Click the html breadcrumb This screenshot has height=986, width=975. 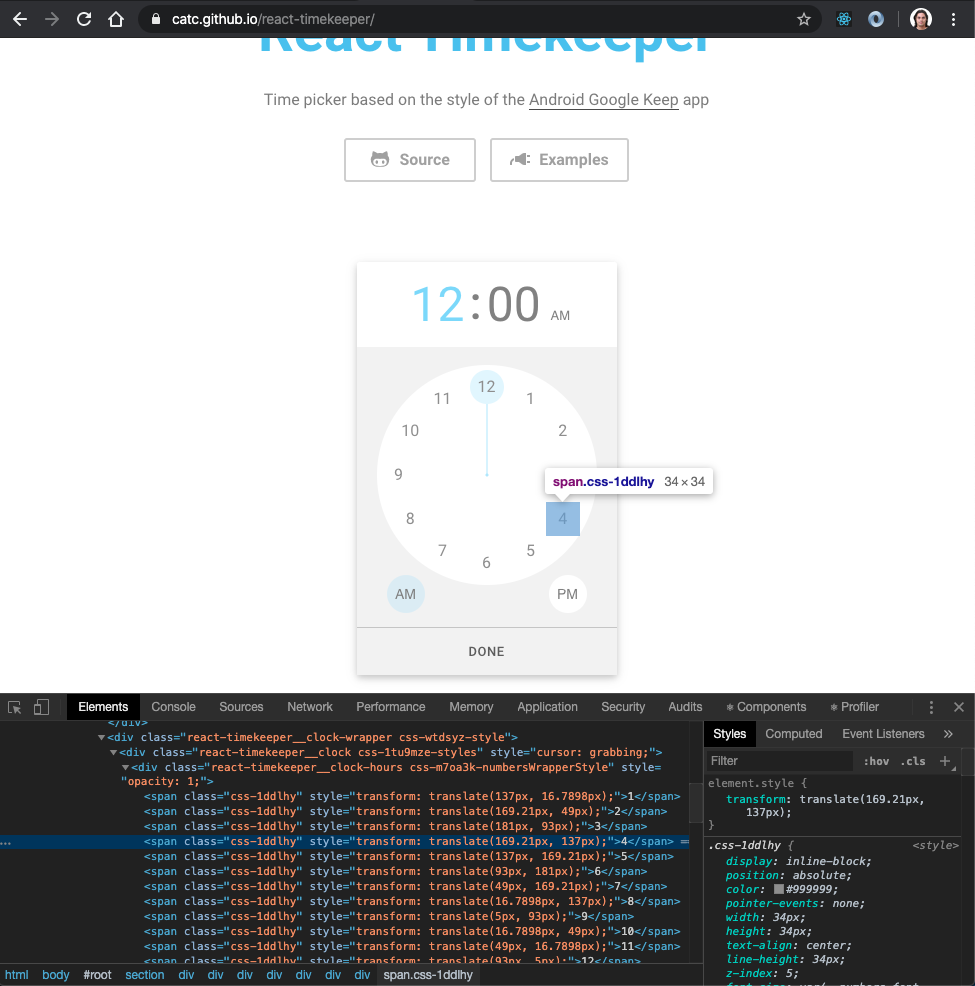[17, 975]
